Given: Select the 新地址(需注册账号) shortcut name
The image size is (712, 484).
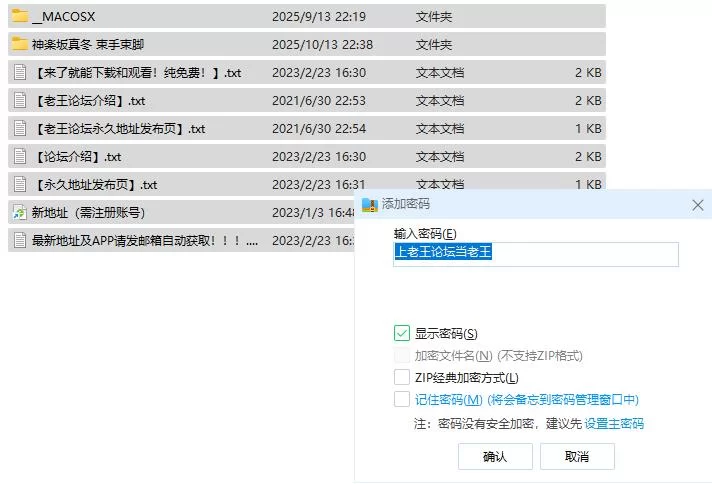Looking at the screenshot, I should 88,212.
